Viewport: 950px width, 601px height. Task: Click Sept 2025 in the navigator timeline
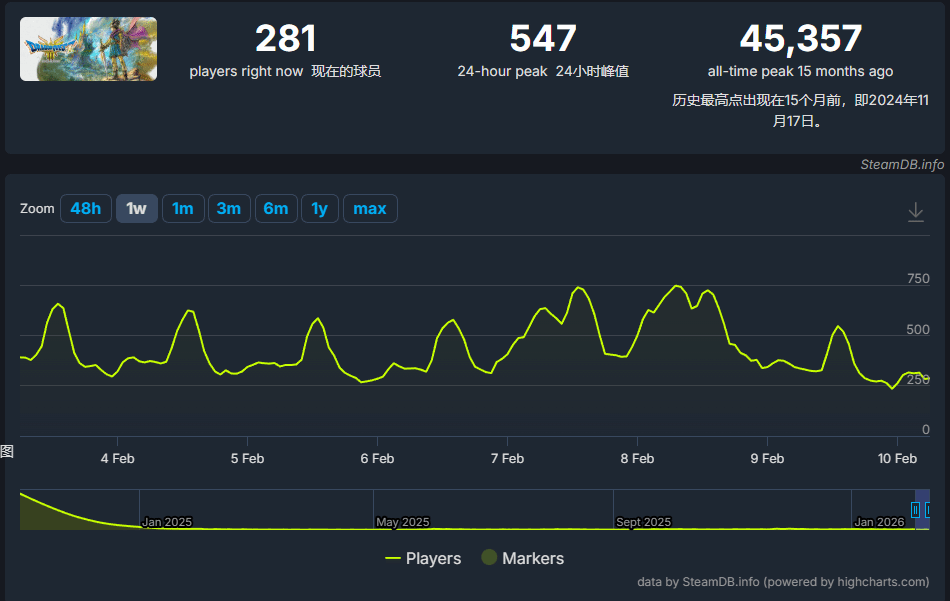coord(643,522)
